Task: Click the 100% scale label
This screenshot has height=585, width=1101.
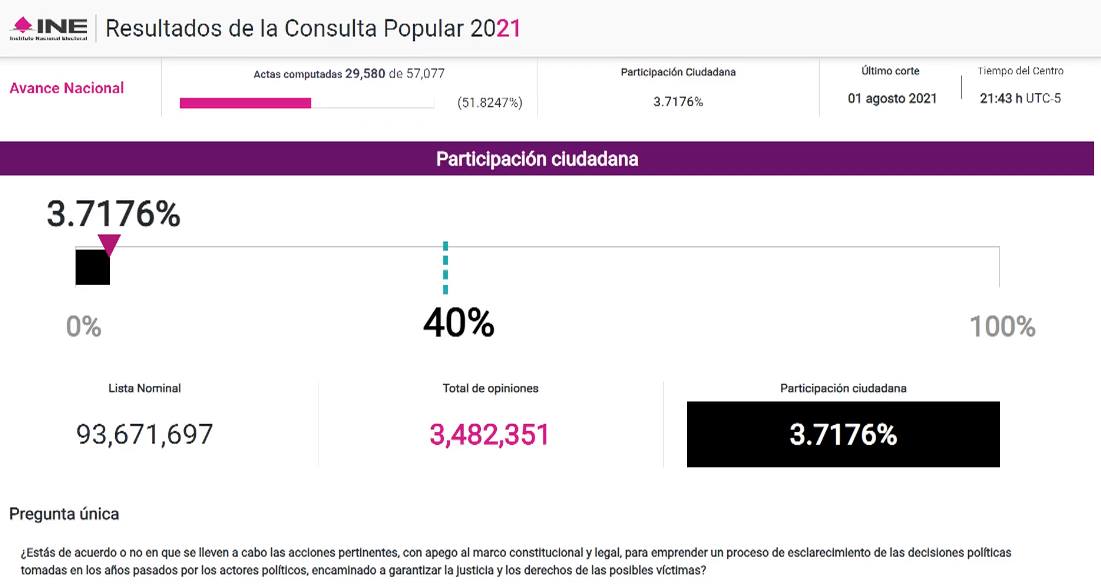Action: pos(1003,327)
